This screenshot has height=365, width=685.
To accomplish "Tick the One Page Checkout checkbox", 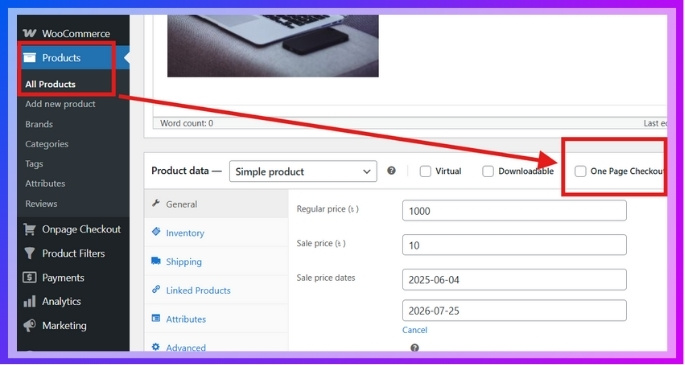I will click(x=580, y=172).
